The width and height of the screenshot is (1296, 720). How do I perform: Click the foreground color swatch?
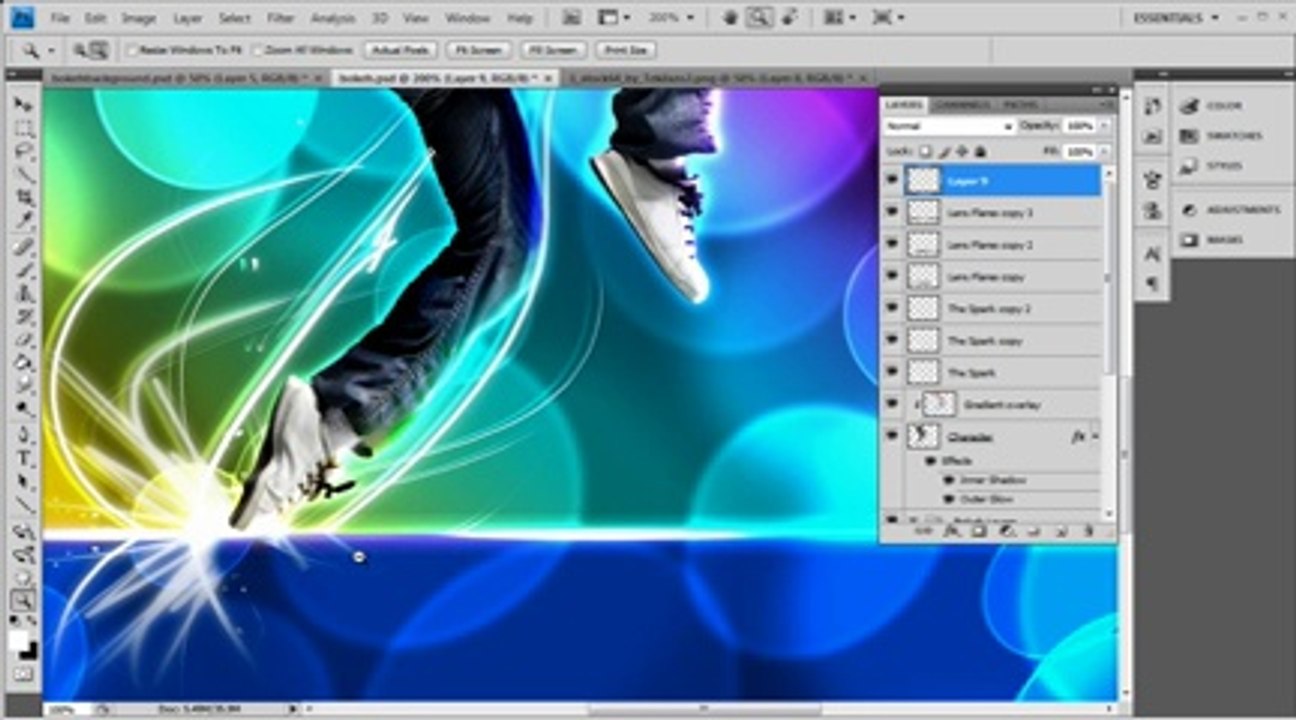point(18,640)
